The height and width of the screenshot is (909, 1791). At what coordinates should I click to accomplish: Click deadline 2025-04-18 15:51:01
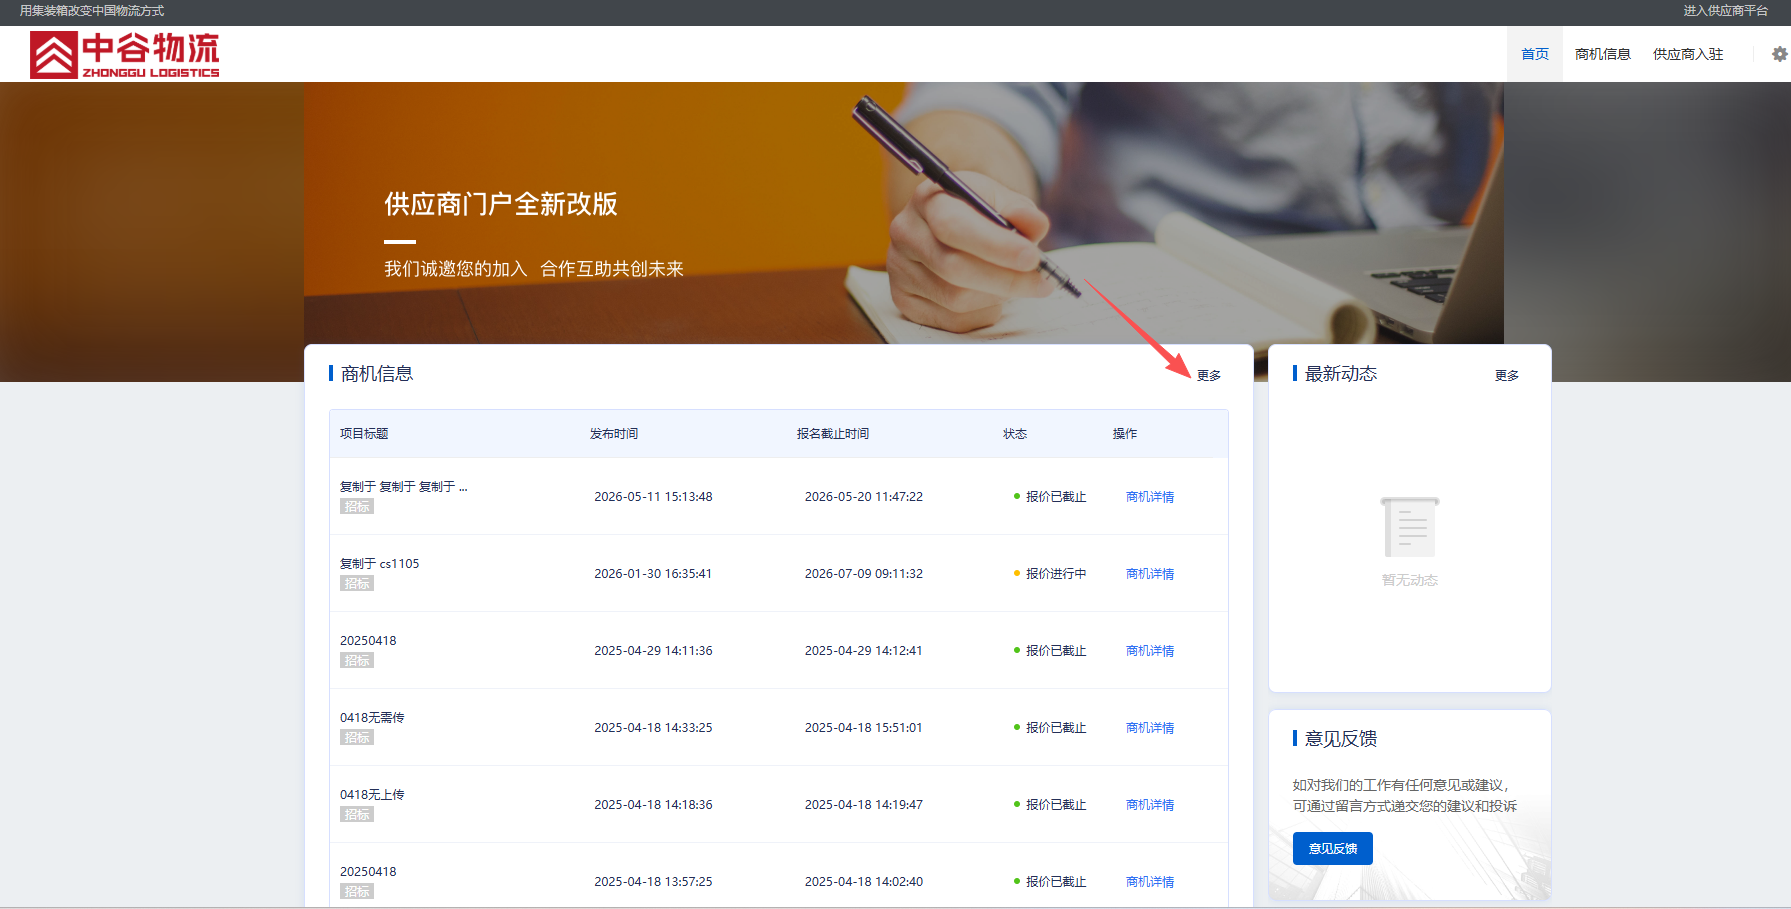(864, 728)
